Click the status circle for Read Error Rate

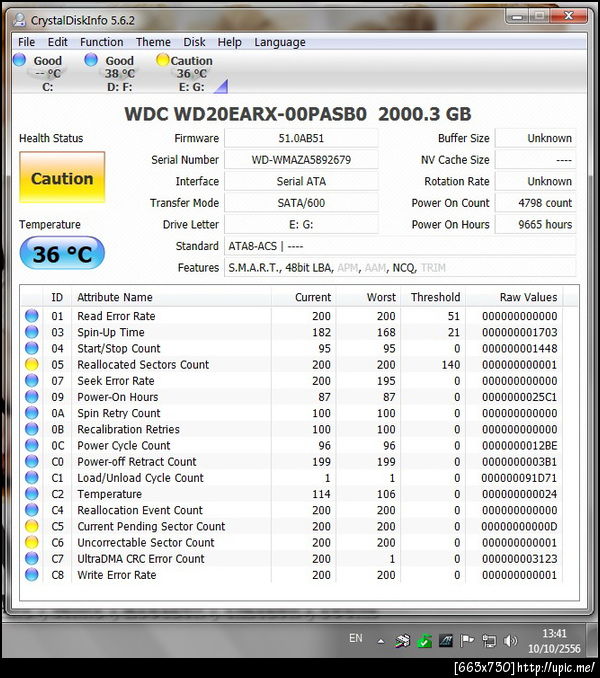coord(32,316)
